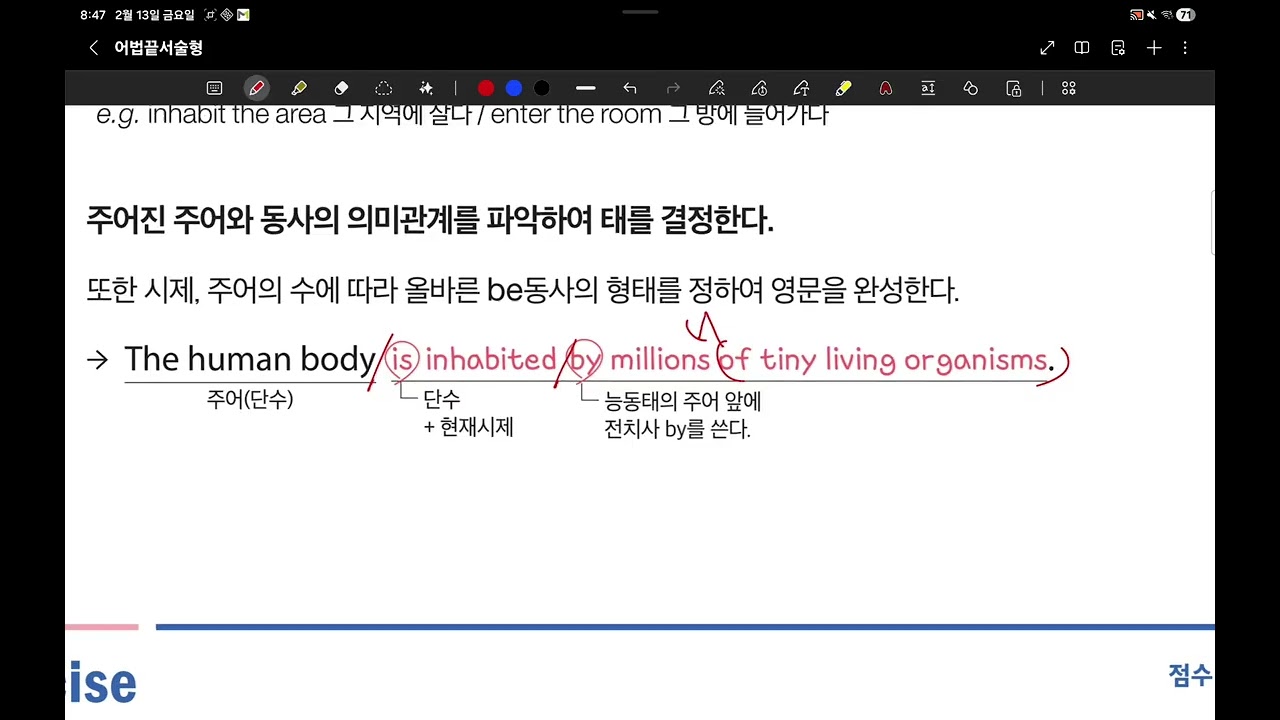Screen dimensions: 1280x720
Task: Select the red text style A tool
Action: pyautogui.click(x=886, y=88)
